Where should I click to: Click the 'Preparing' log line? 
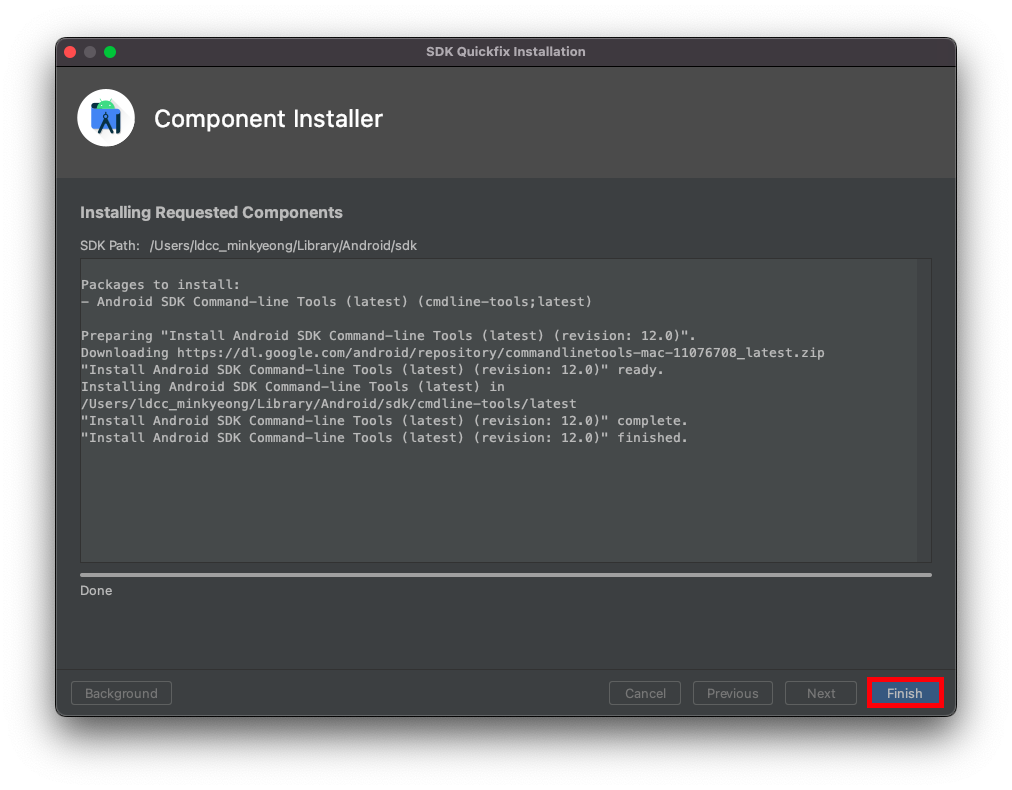388,336
